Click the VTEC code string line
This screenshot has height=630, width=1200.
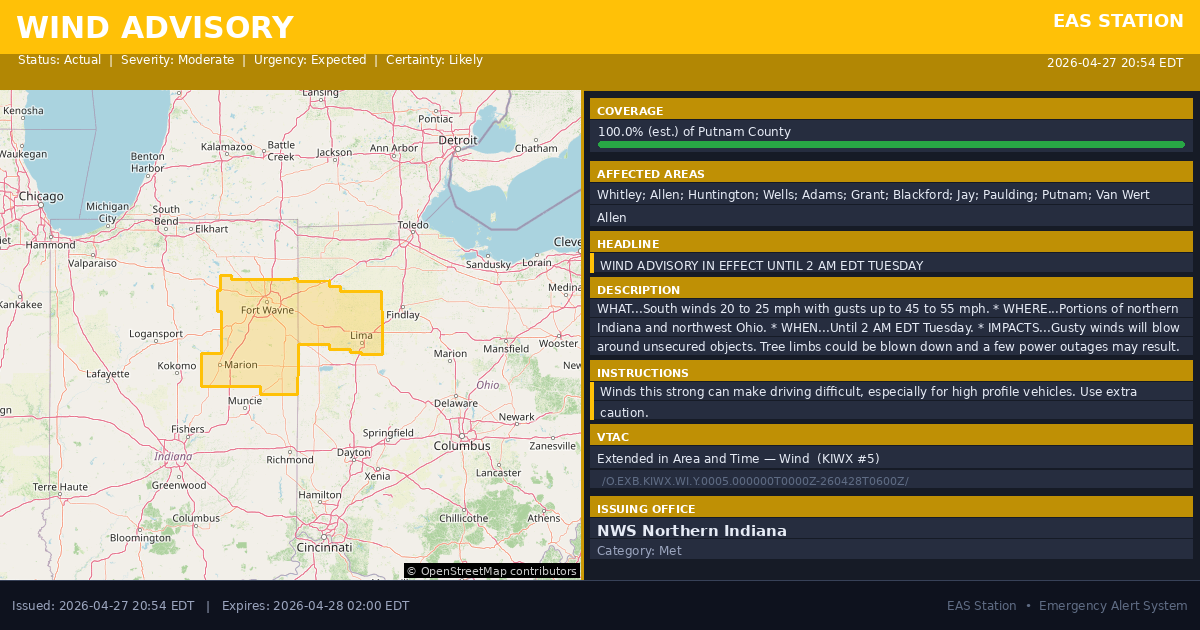click(x=755, y=481)
